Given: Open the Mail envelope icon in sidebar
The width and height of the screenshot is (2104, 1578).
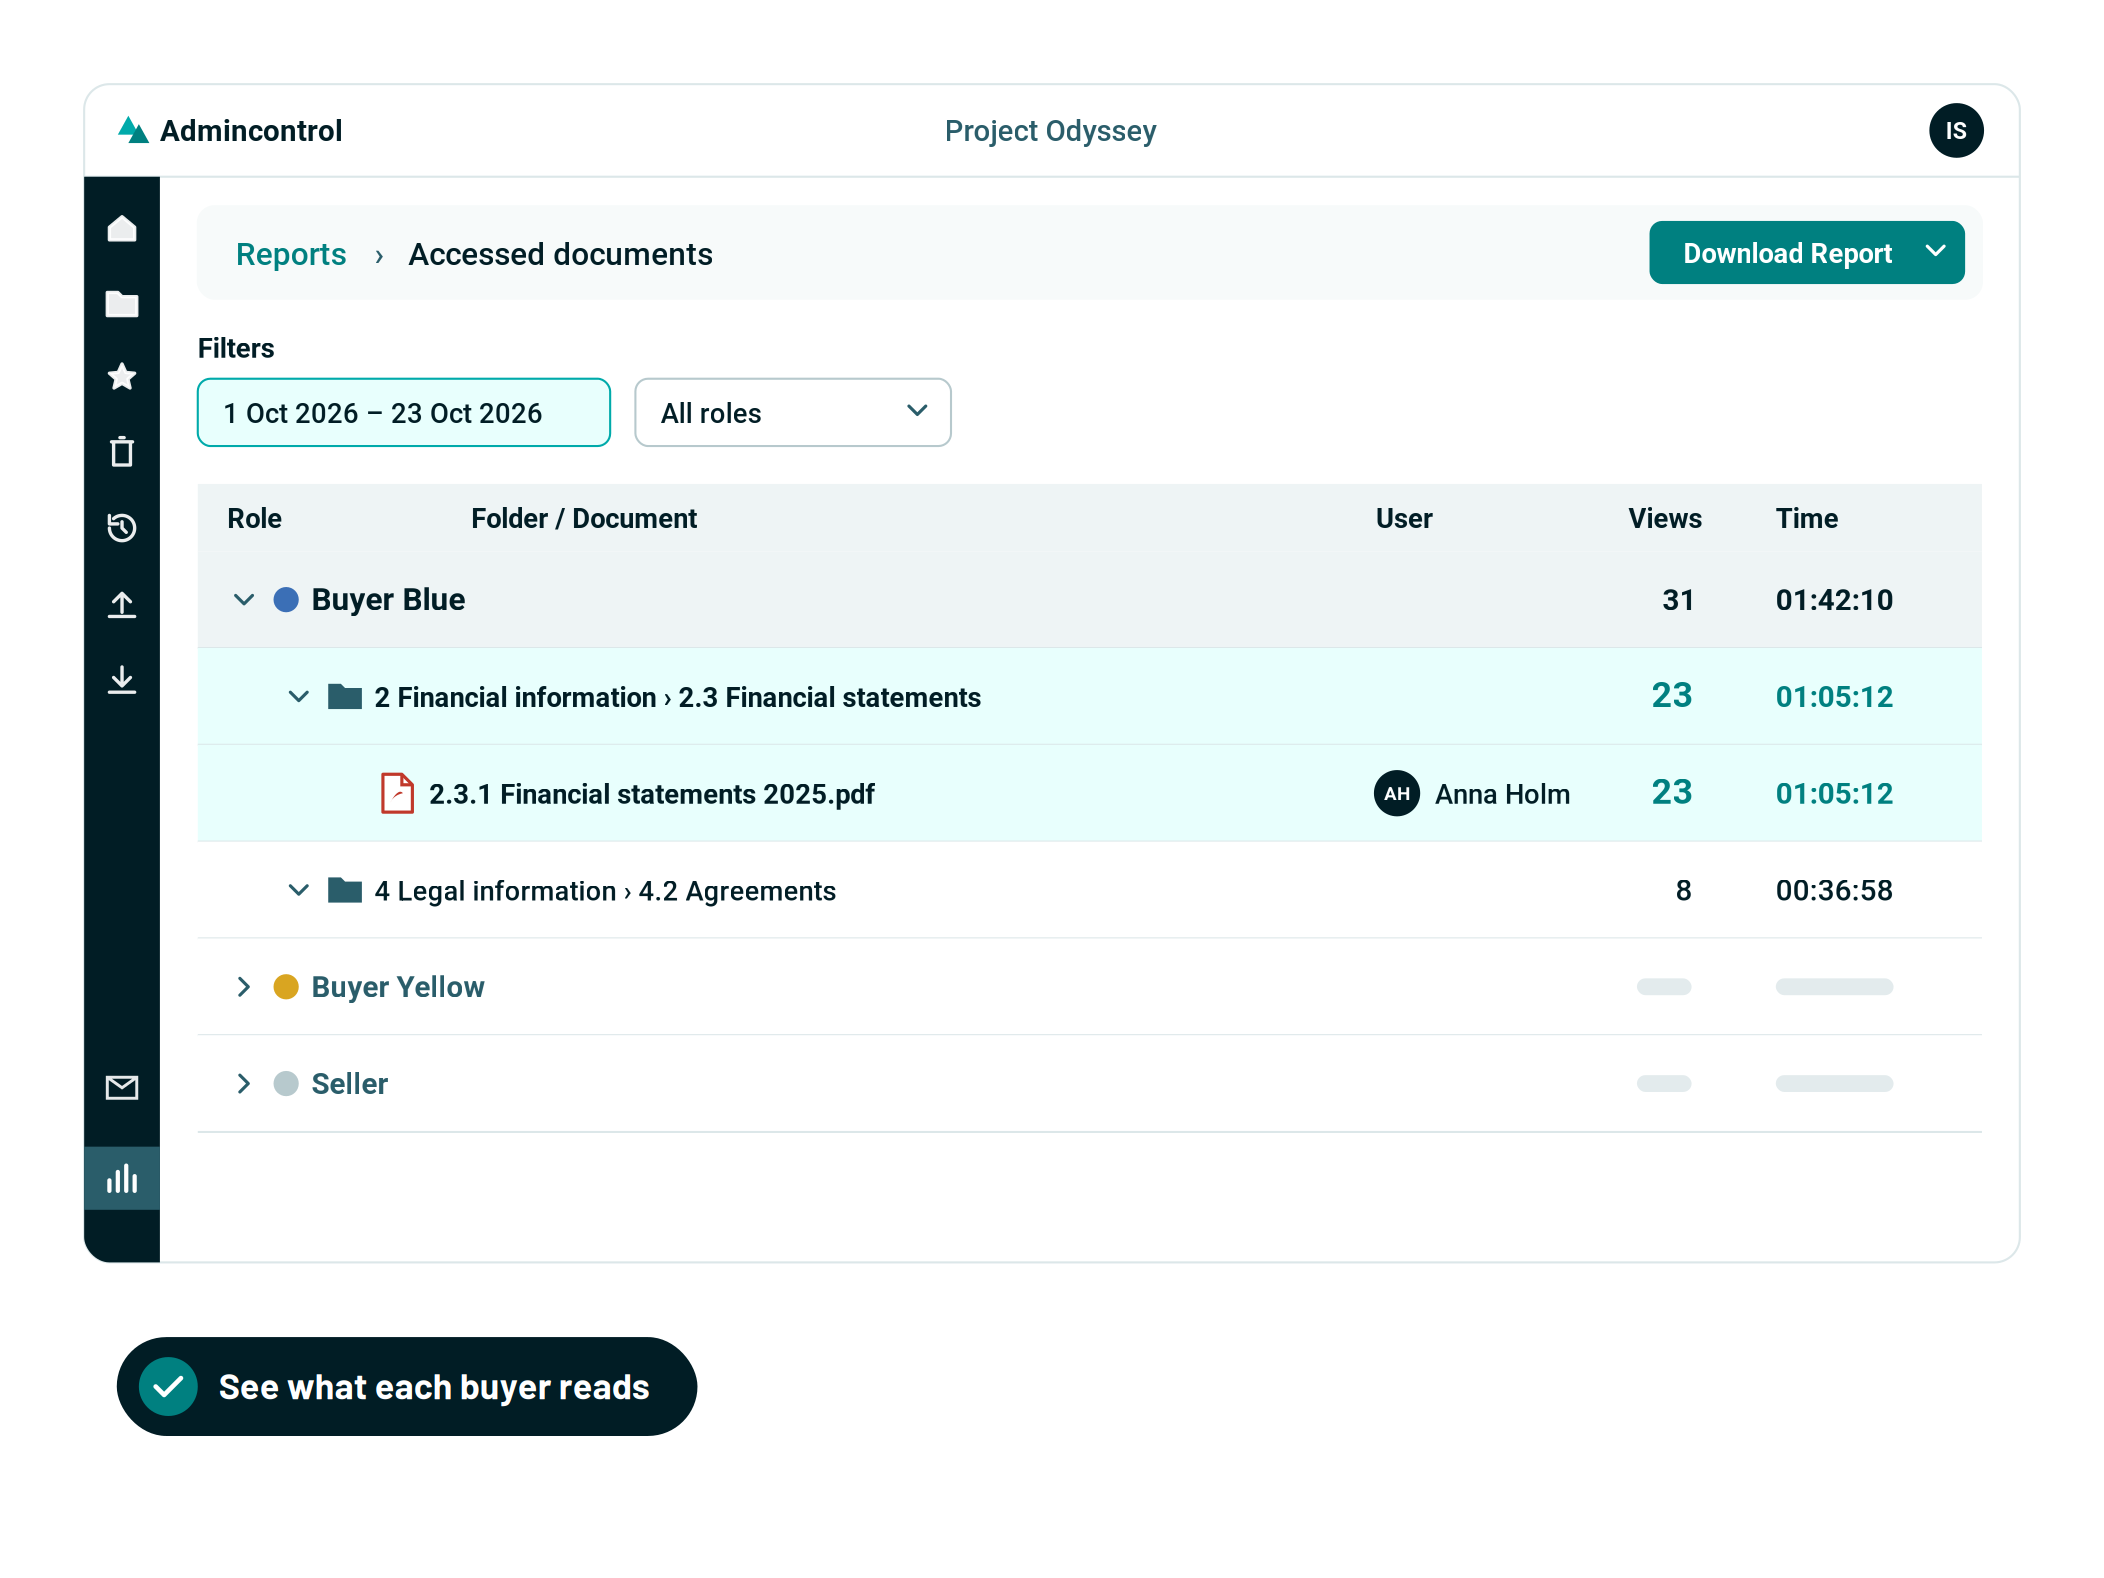Looking at the screenshot, I should (x=122, y=1087).
